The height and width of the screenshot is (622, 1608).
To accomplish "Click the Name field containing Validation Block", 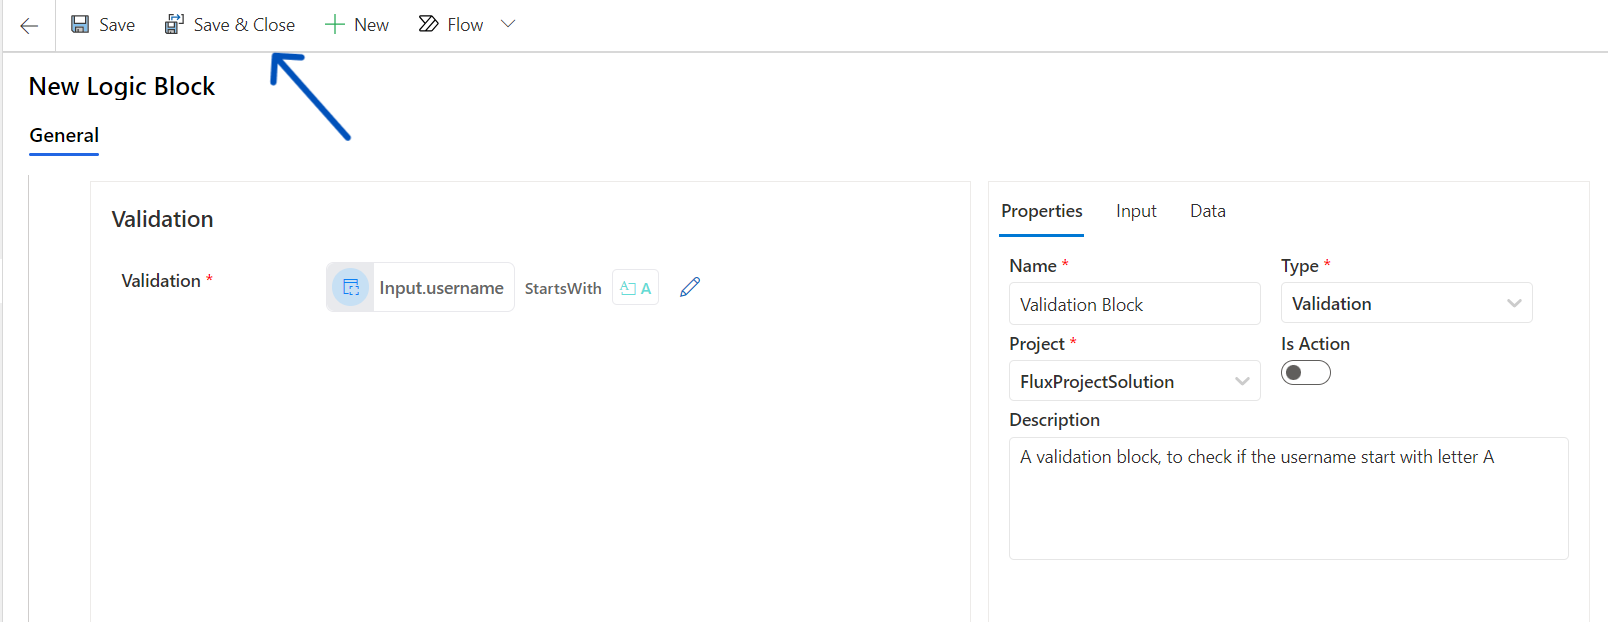I will (1134, 304).
